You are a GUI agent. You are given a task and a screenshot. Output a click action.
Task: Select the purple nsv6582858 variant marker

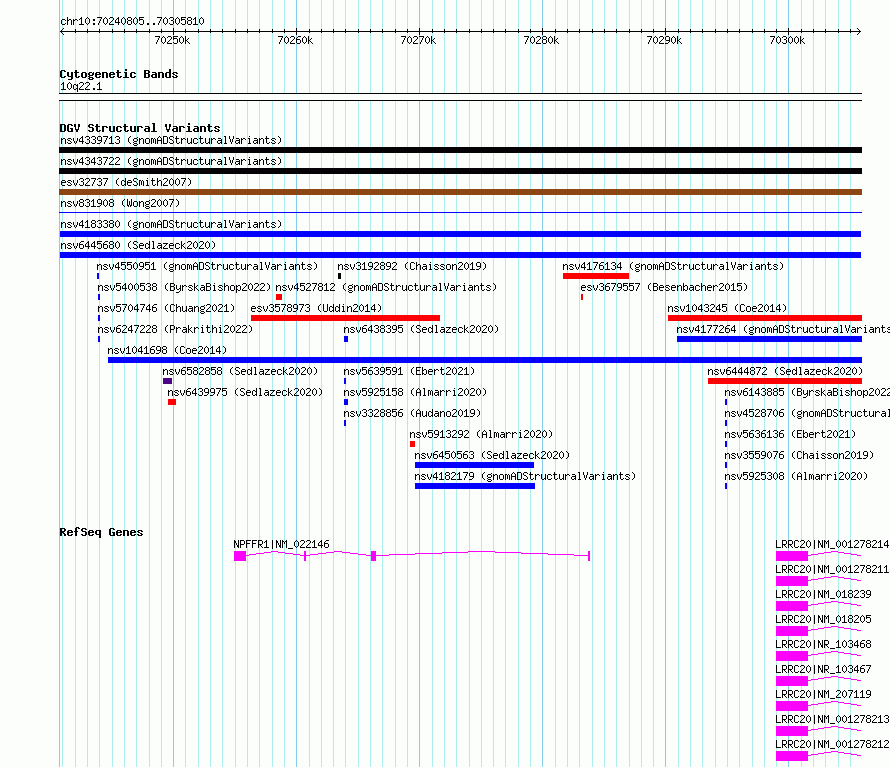coord(167,381)
